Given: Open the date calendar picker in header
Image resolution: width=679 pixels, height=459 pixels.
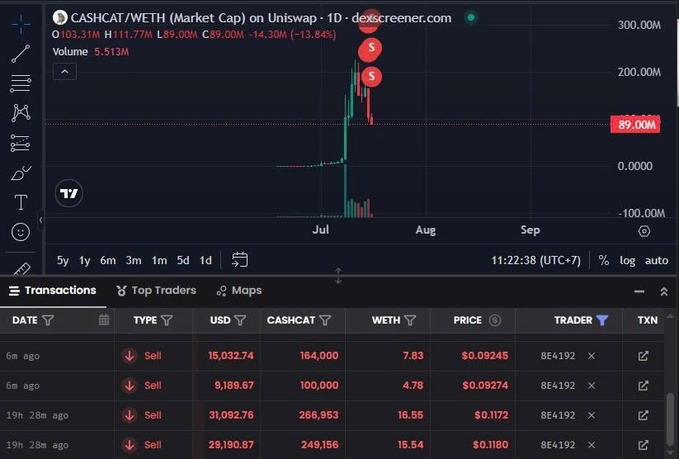Looking at the screenshot, I should pyautogui.click(x=104, y=320).
